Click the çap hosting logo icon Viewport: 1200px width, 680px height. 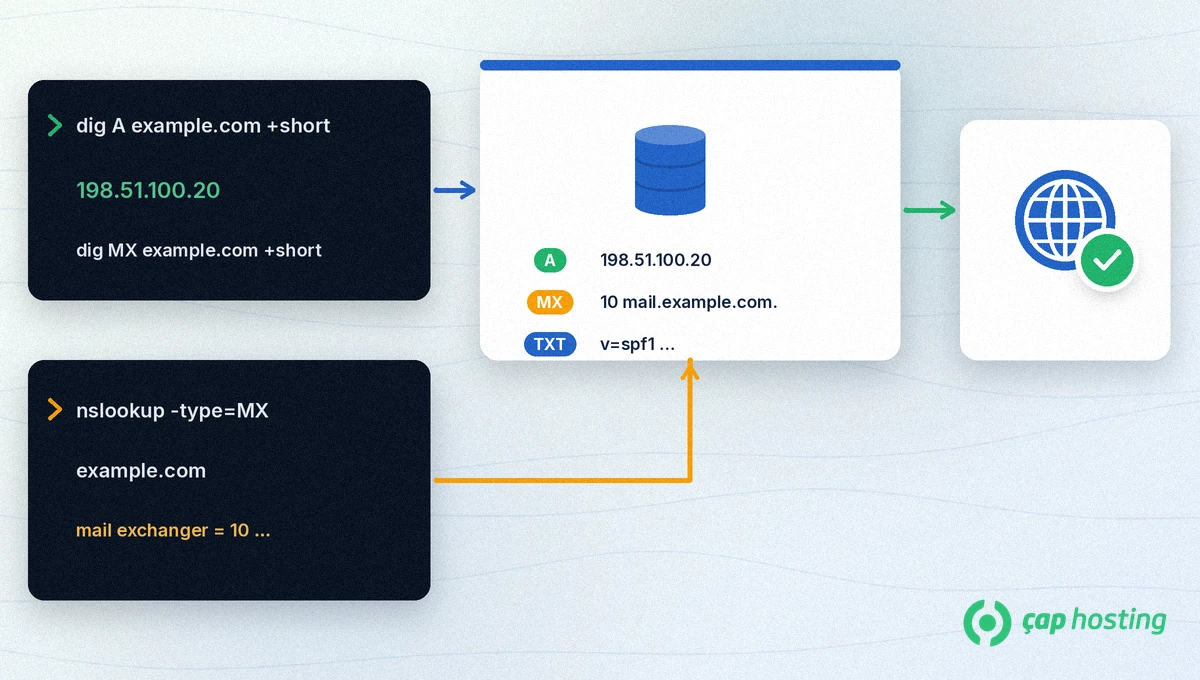click(987, 623)
